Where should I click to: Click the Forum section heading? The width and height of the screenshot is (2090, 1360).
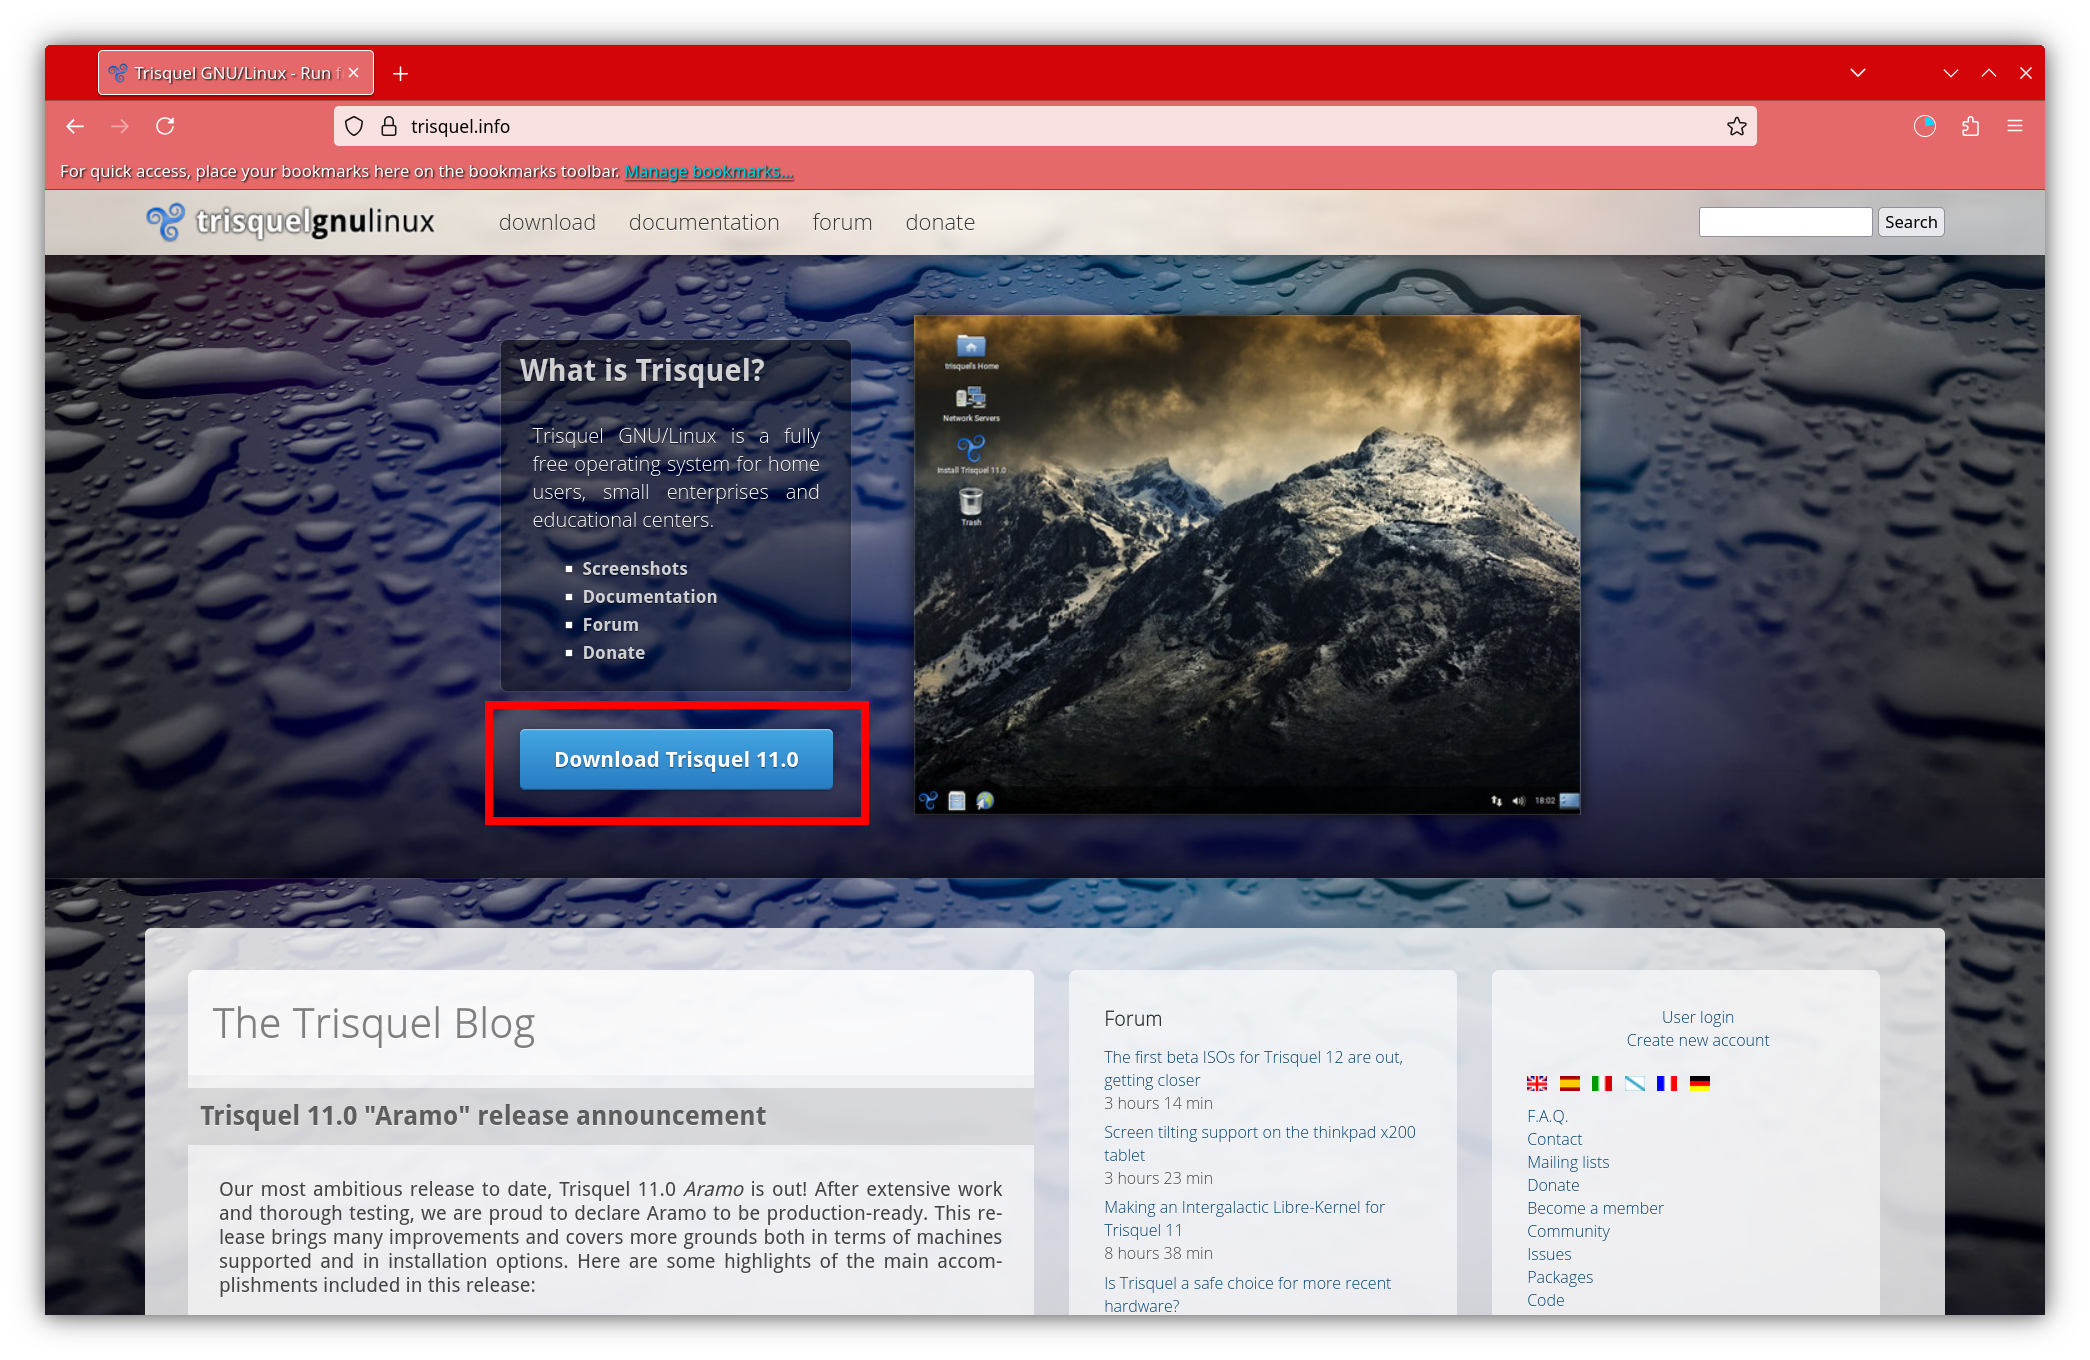tap(1133, 1019)
